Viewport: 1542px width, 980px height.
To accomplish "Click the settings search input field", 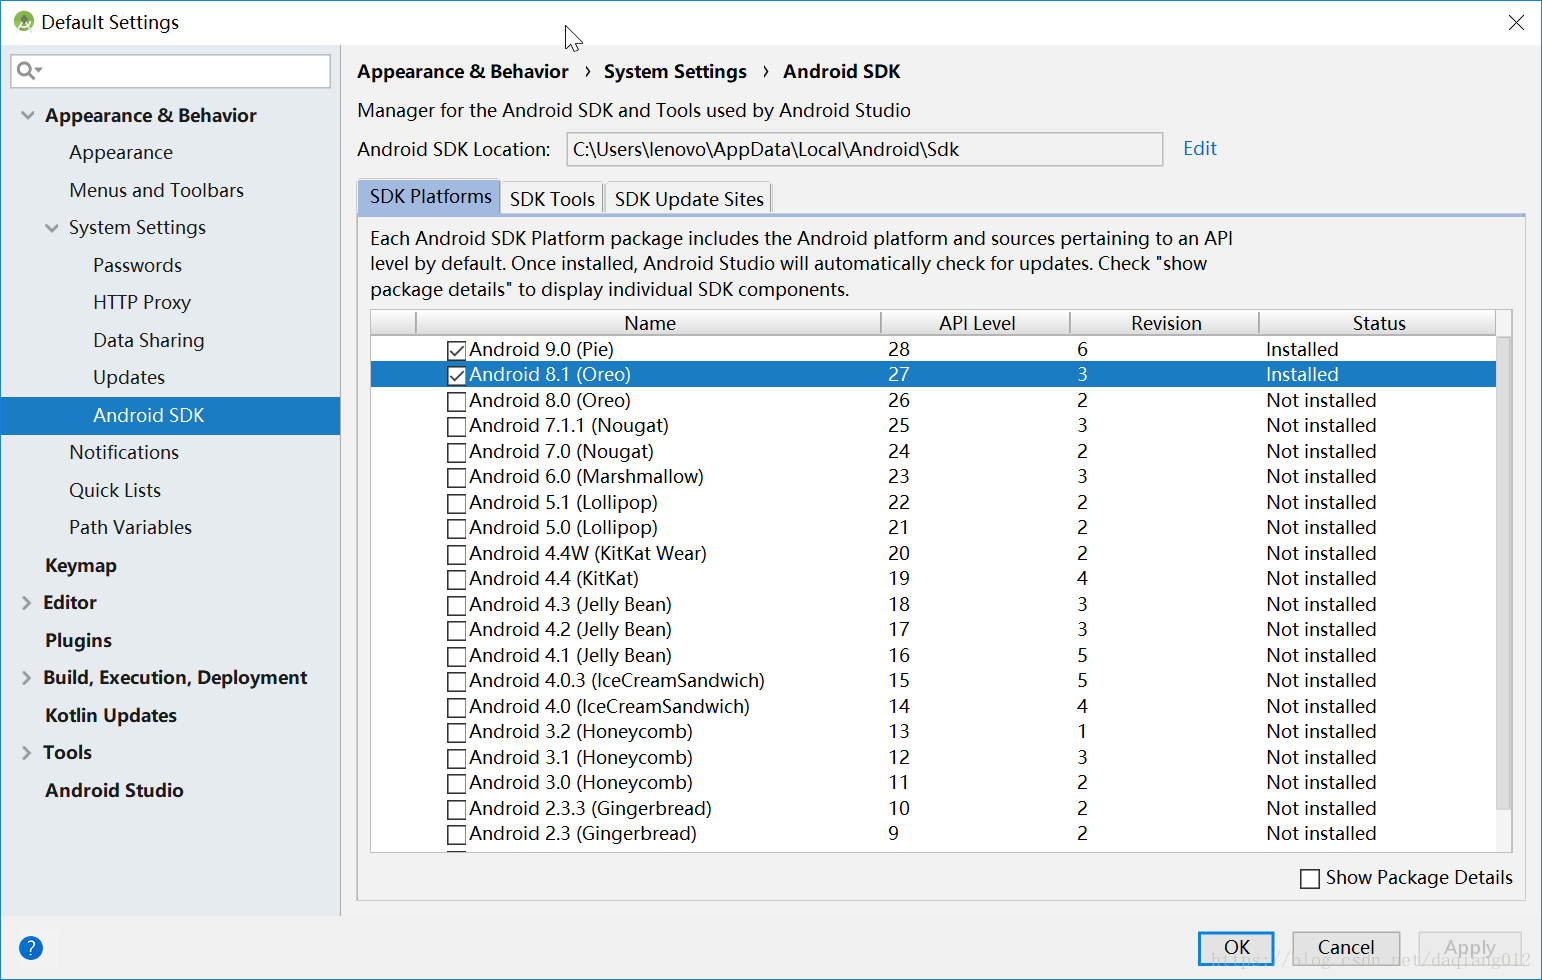I will 170,71.
